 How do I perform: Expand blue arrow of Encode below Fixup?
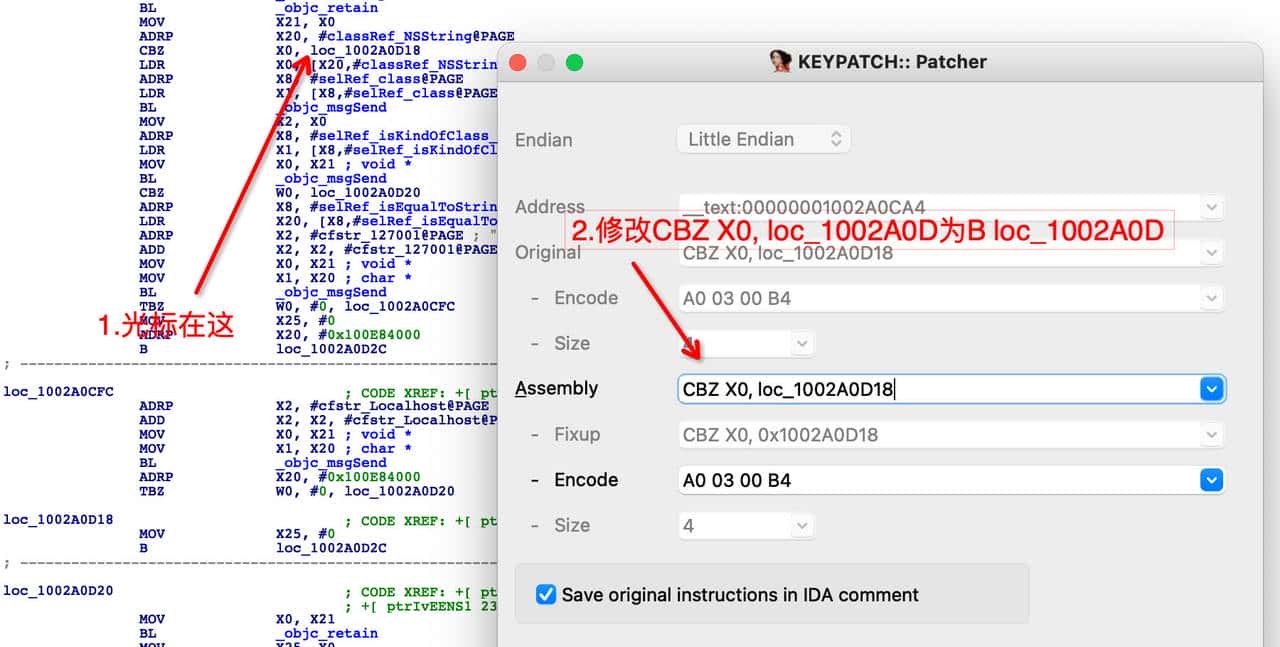coord(1211,481)
